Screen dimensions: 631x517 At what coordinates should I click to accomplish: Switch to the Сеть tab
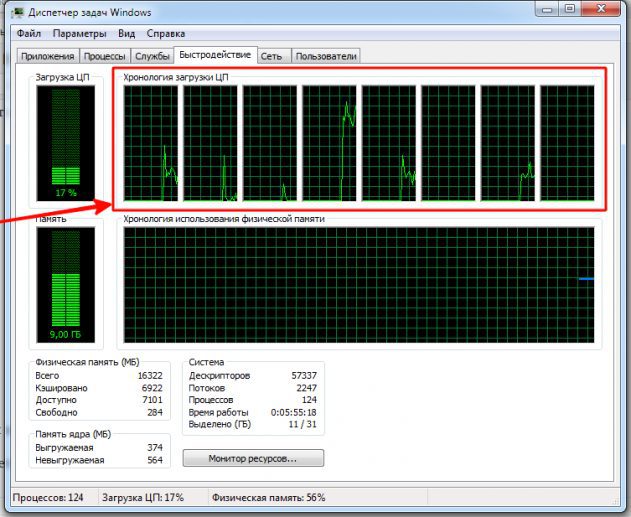click(272, 56)
